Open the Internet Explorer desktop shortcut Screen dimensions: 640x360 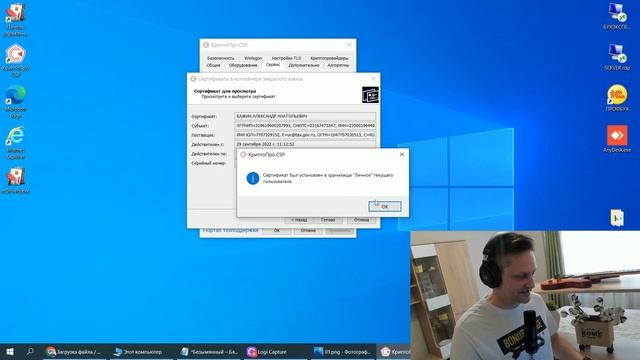(16, 142)
